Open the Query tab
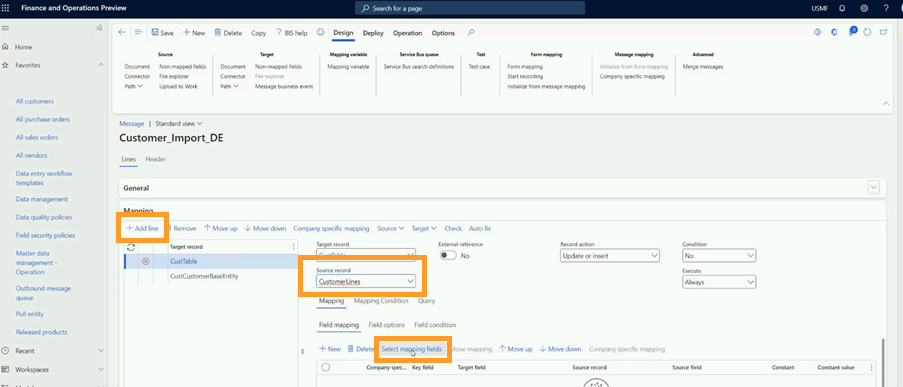Viewport: 903px width, 387px height. 427,301
